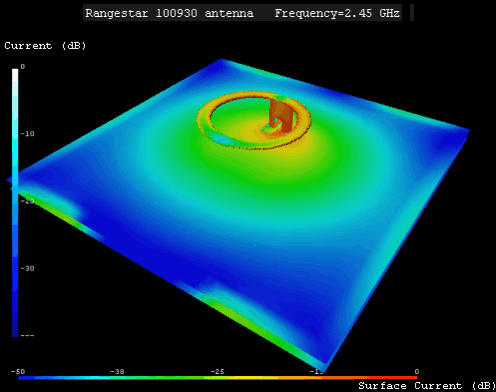Click the white top of Current scale
Screen dimensions: 496x392
(x=15, y=75)
